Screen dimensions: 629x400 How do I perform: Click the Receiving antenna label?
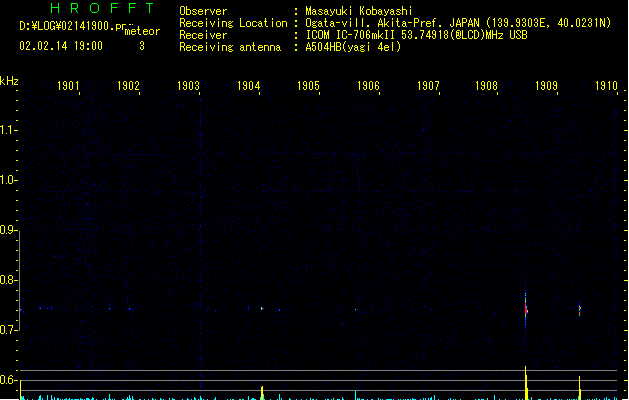point(230,47)
